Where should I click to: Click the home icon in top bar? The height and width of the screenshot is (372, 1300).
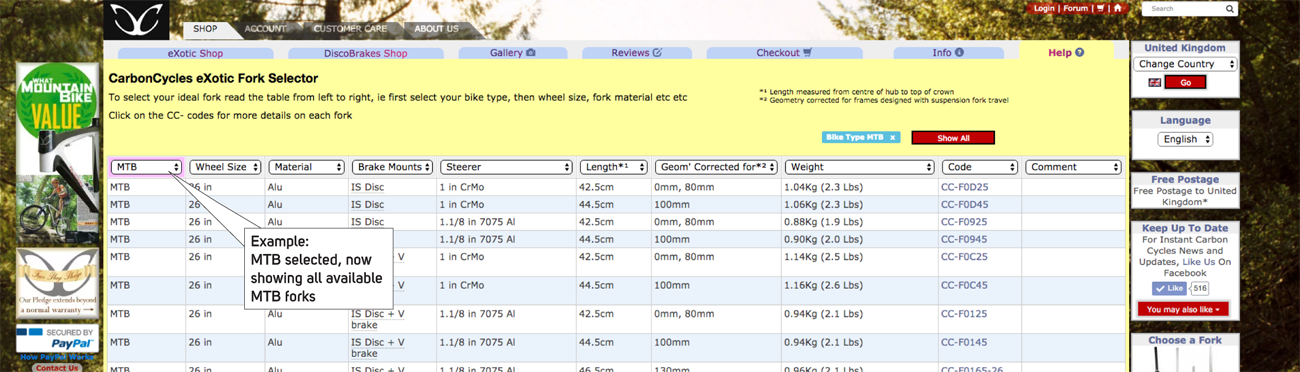(1117, 8)
